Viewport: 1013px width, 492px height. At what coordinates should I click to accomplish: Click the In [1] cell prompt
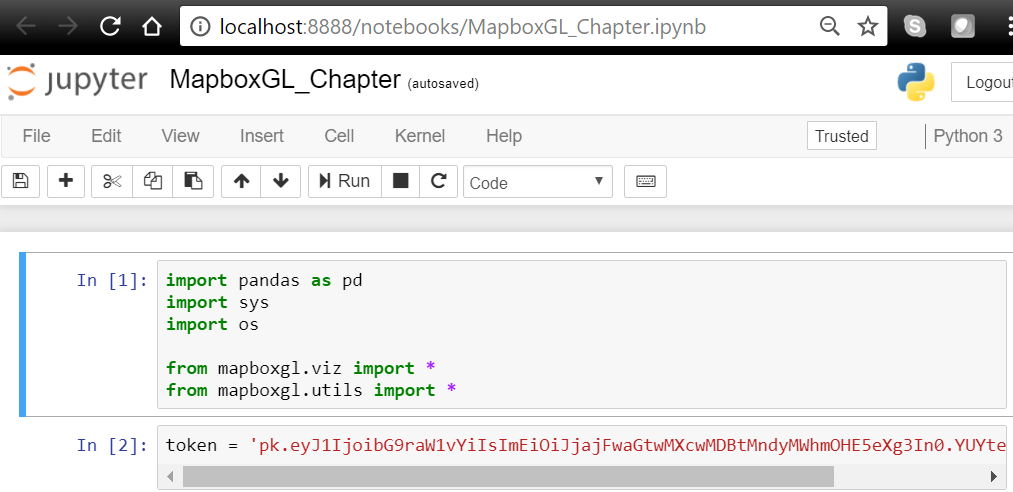point(112,280)
